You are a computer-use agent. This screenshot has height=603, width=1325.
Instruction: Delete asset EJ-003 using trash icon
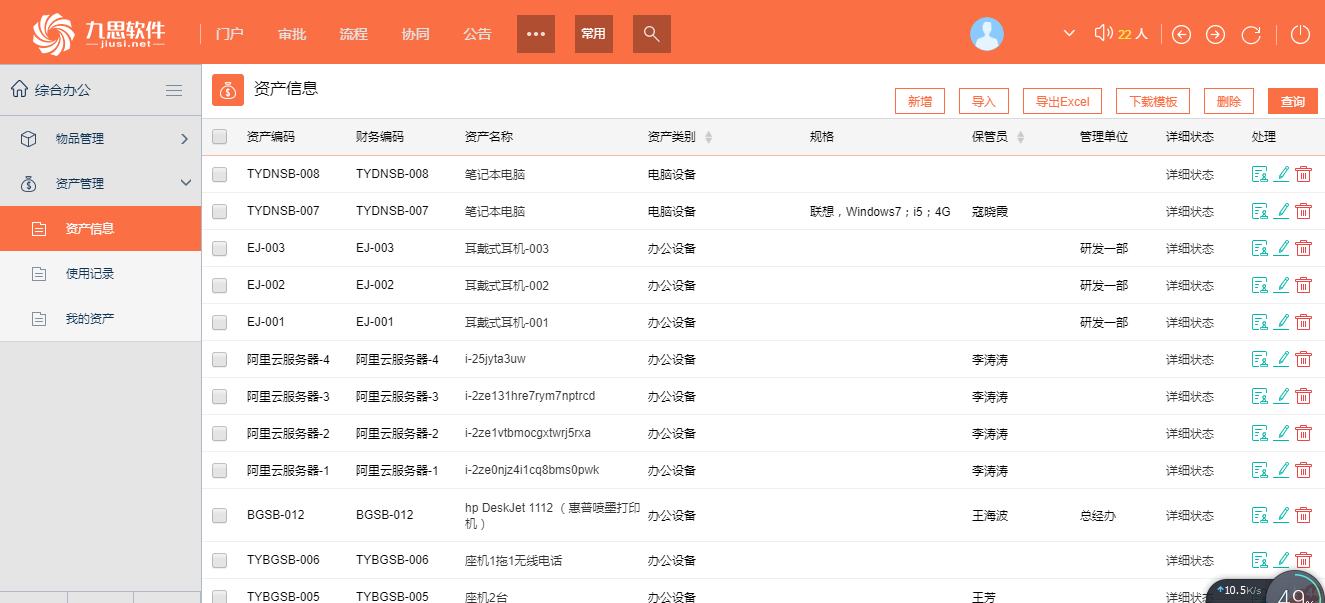click(x=1303, y=248)
